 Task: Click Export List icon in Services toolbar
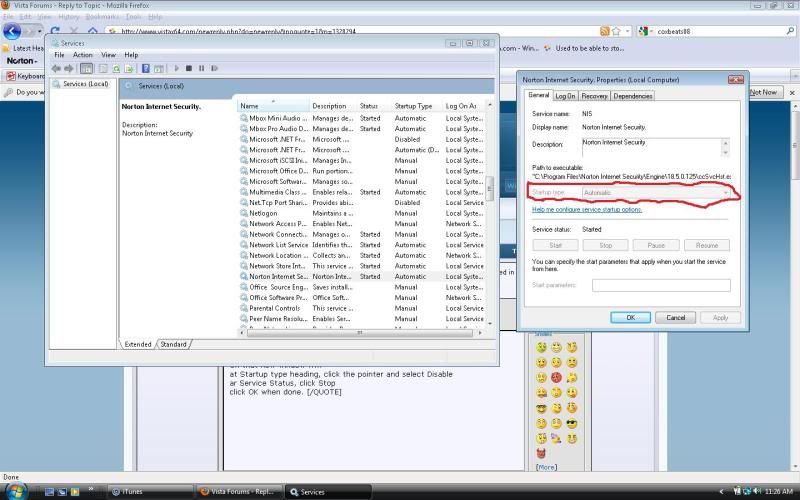(129, 68)
